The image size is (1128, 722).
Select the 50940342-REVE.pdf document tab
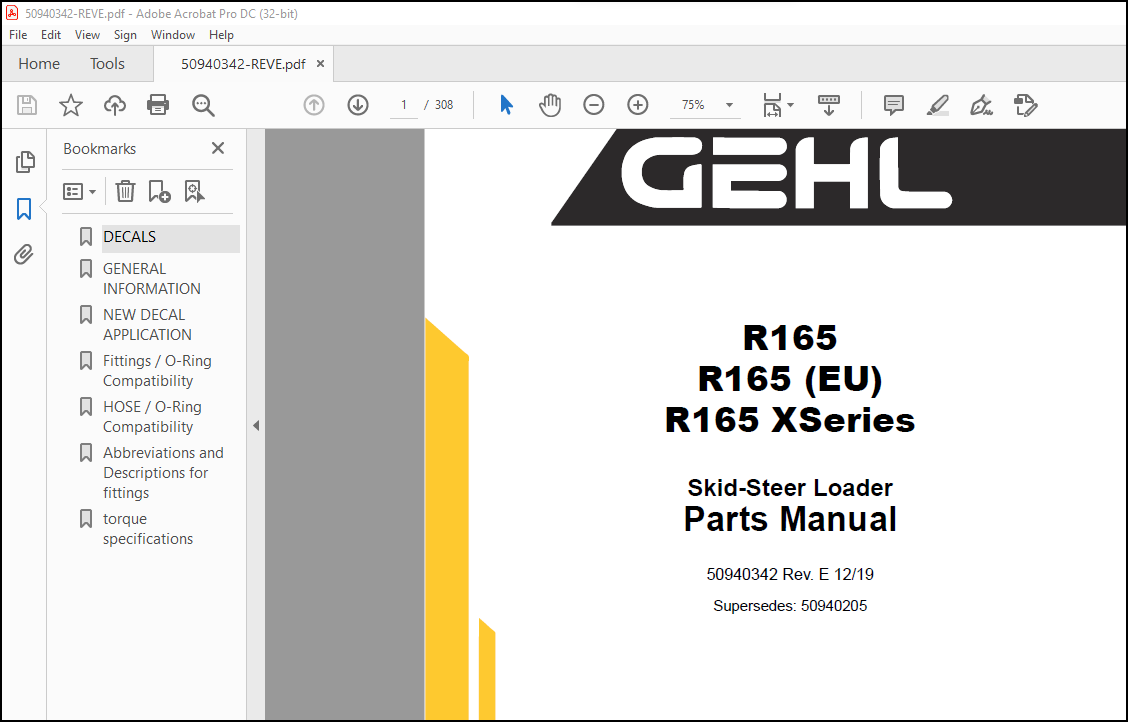click(x=243, y=64)
